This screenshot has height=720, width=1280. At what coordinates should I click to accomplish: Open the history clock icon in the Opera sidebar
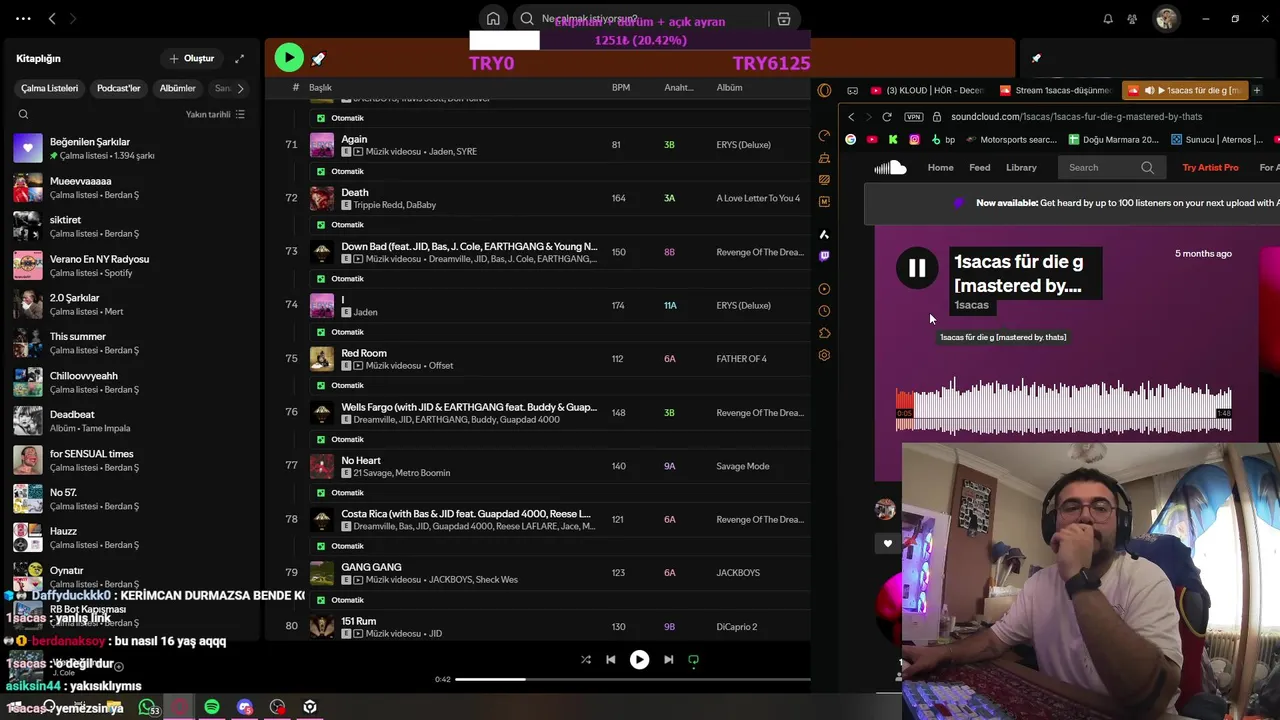click(x=824, y=311)
